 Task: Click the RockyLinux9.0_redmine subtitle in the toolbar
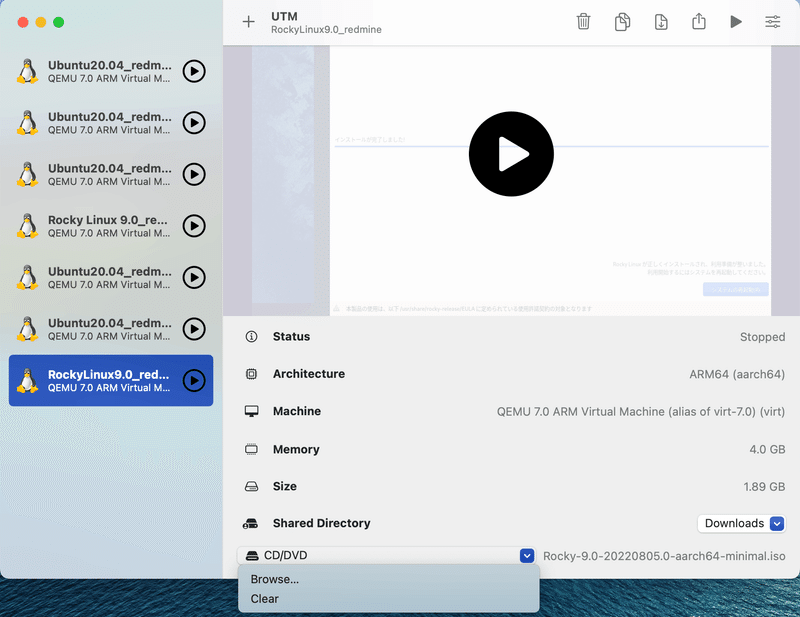(326, 30)
